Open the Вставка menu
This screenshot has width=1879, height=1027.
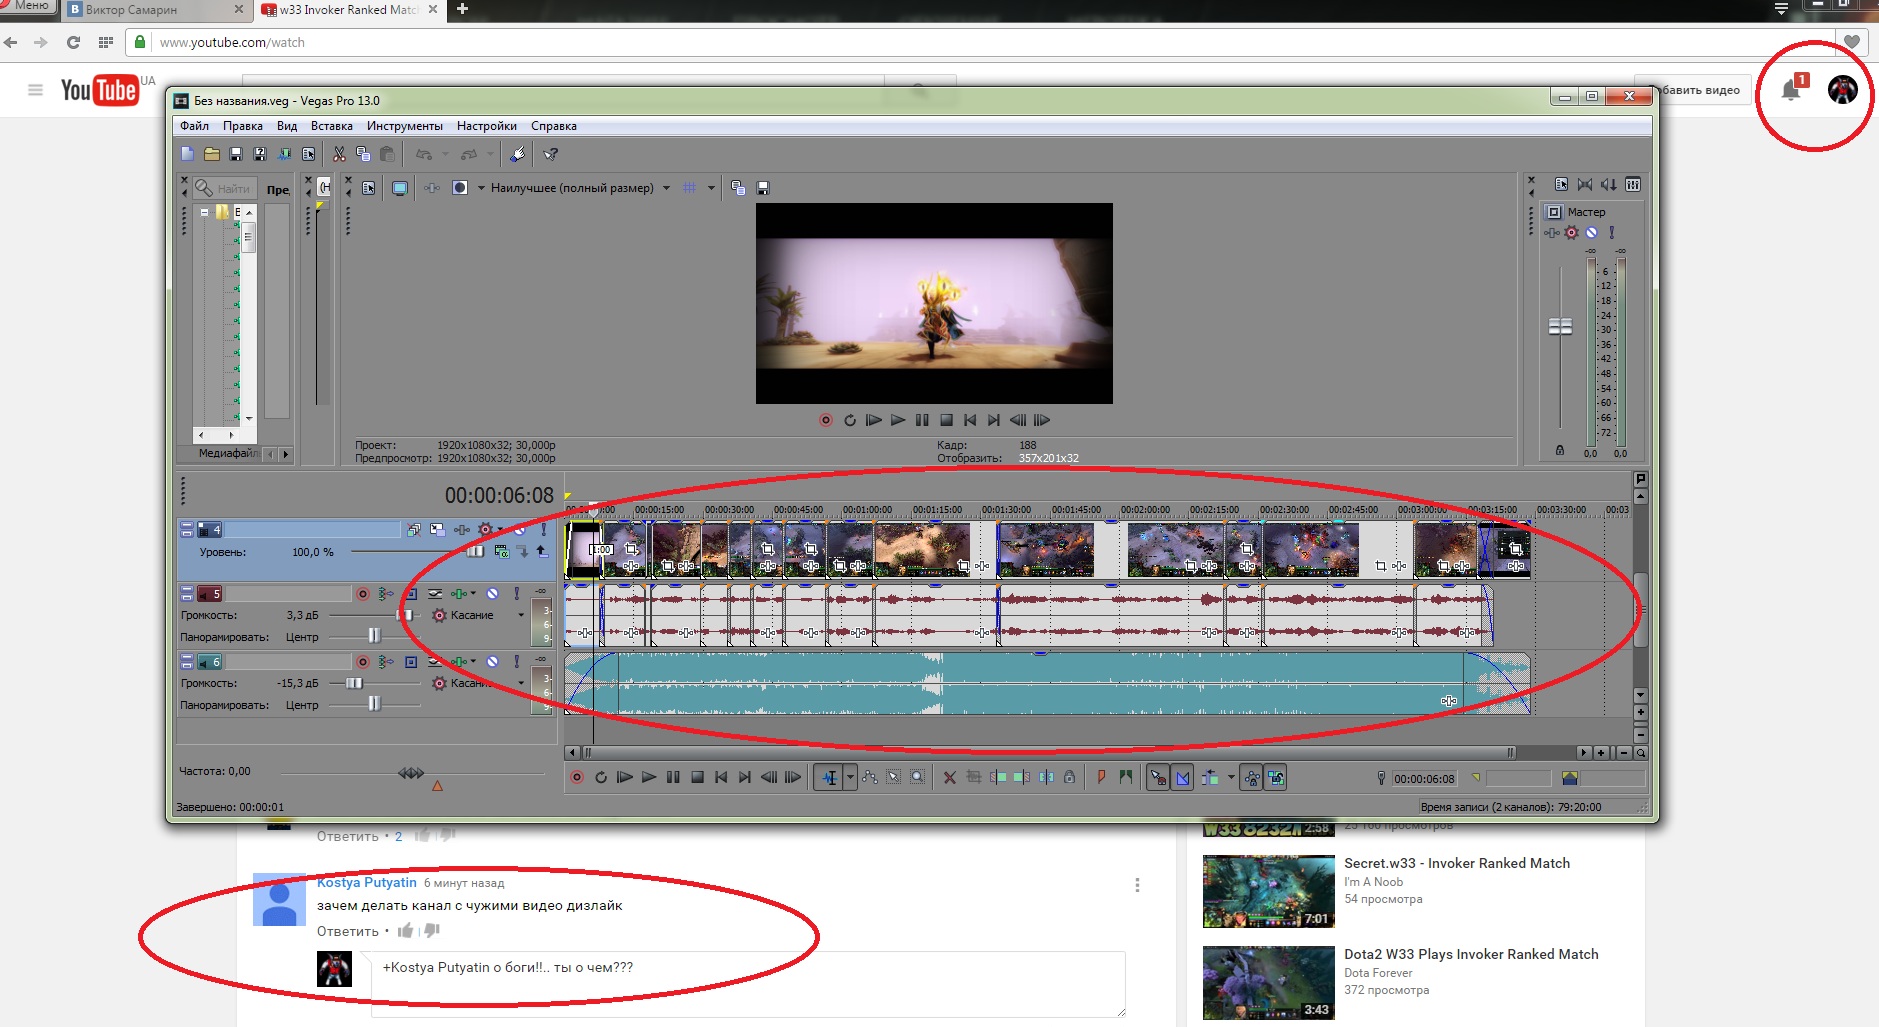pos(331,126)
